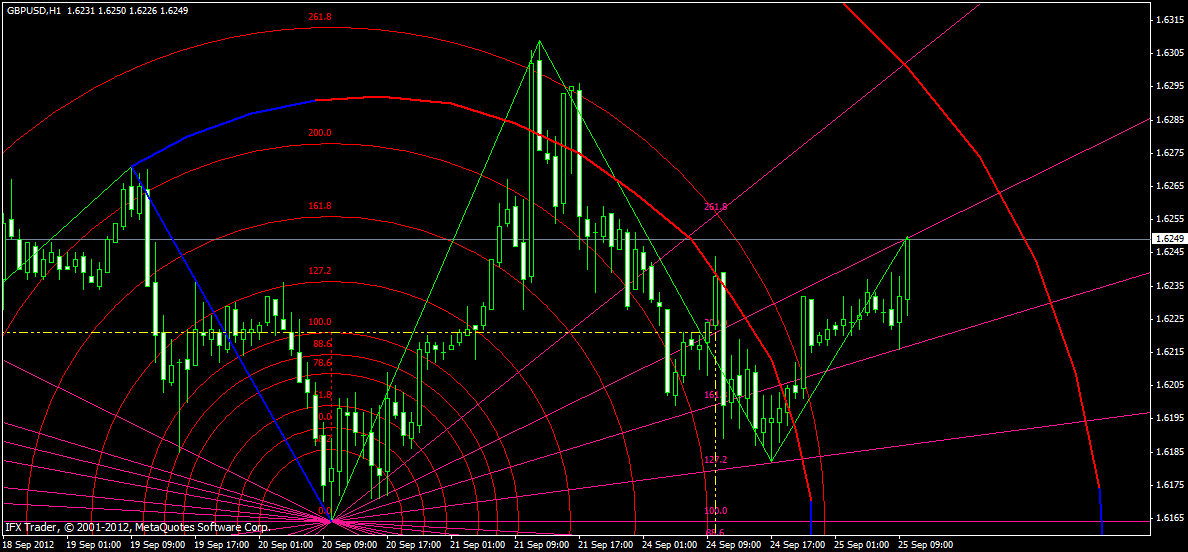
Task: Click price axis value 1.6205
Action: [x=1169, y=385]
